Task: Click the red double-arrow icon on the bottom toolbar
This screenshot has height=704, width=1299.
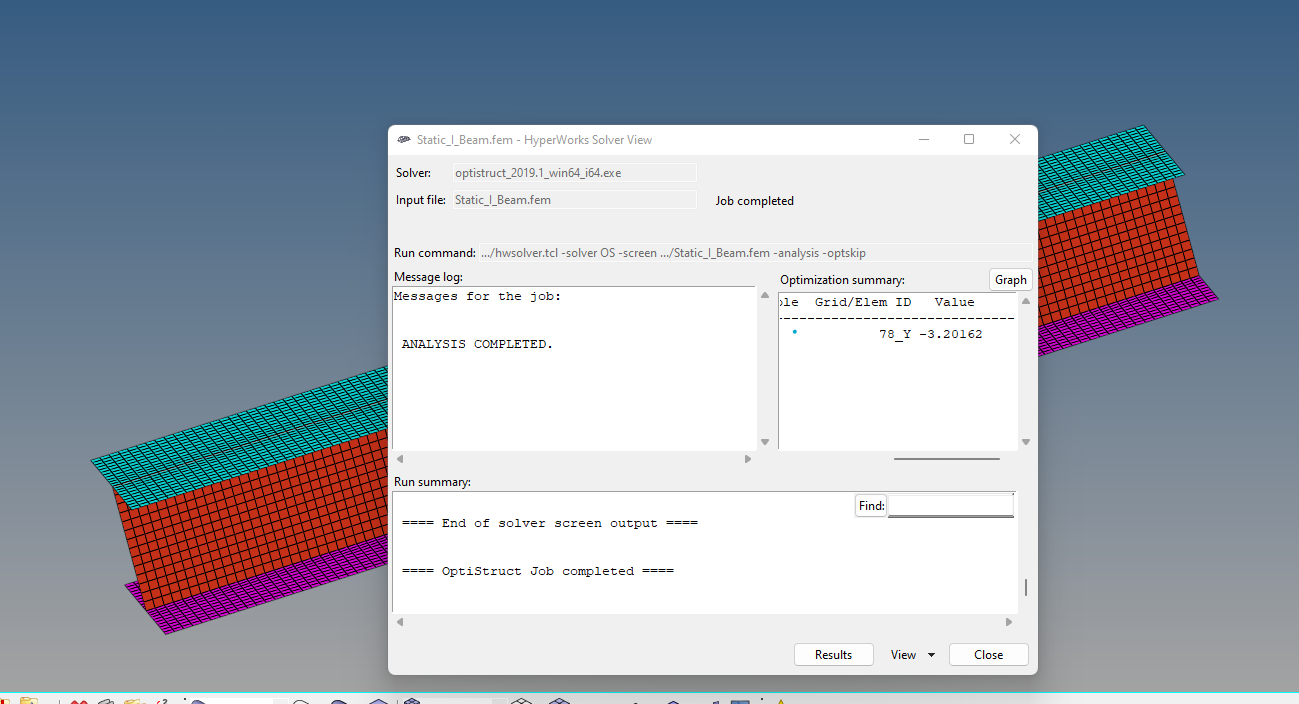Action: click(x=78, y=698)
